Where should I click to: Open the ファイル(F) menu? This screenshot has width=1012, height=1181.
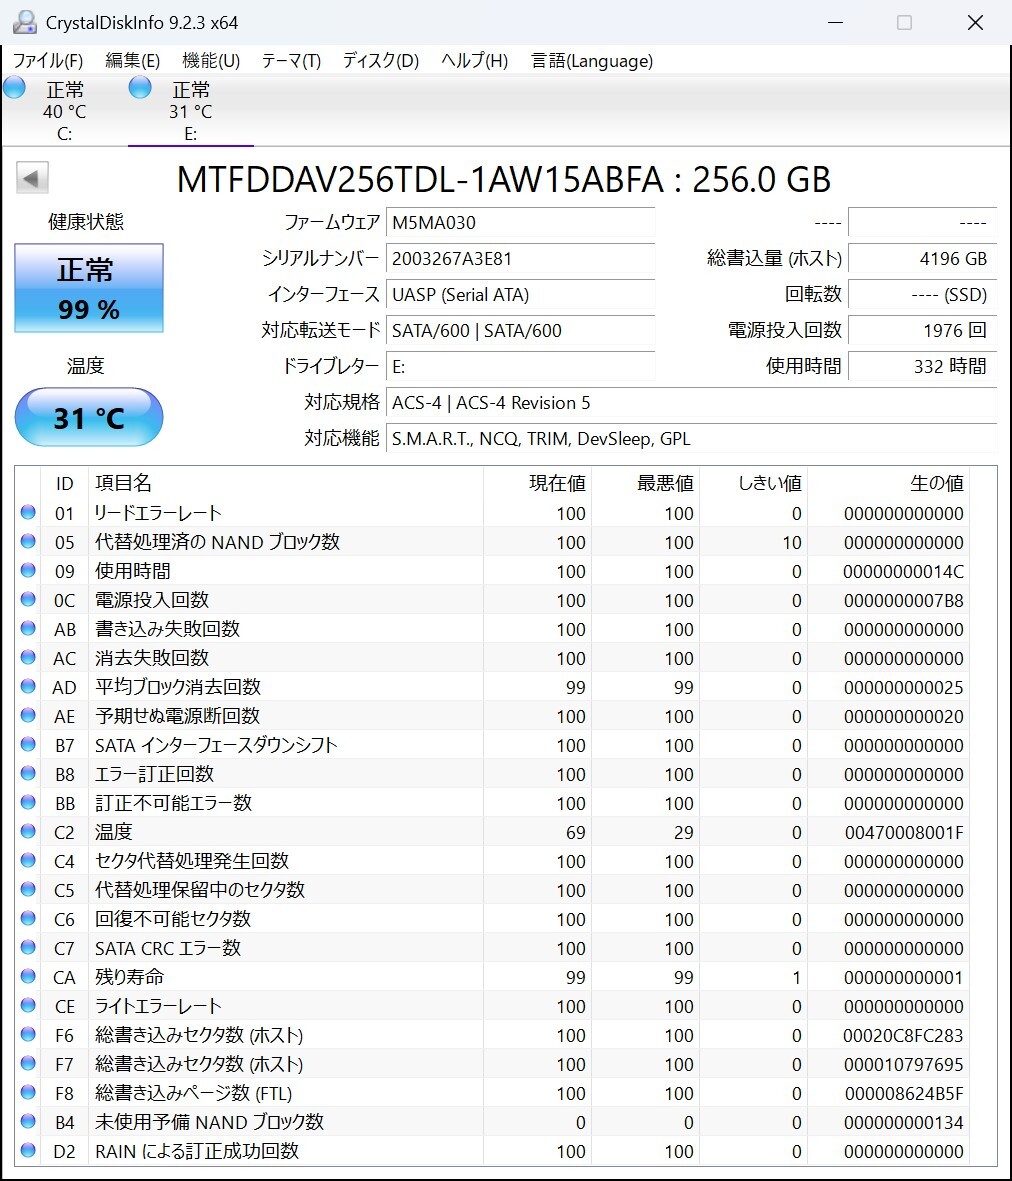point(48,61)
